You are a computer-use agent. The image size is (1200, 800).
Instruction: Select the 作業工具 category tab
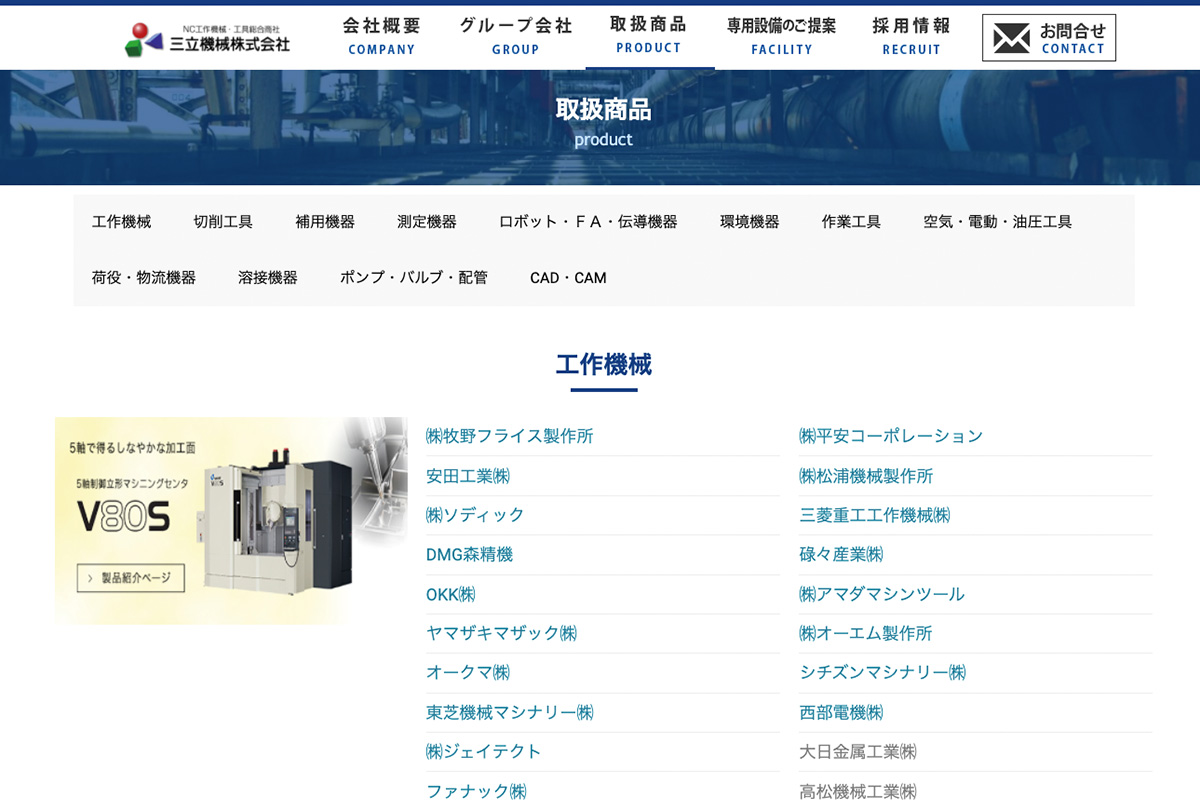pos(851,222)
